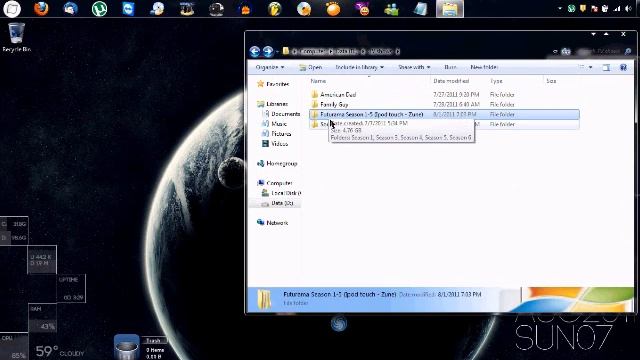Create a New folder

pyautogui.click(x=484, y=67)
